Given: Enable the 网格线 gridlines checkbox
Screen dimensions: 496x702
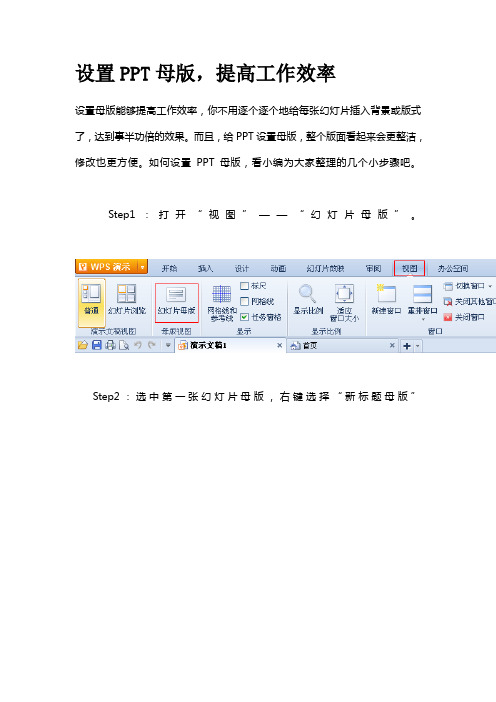Looking at the screenshot, I should (244, 301).
